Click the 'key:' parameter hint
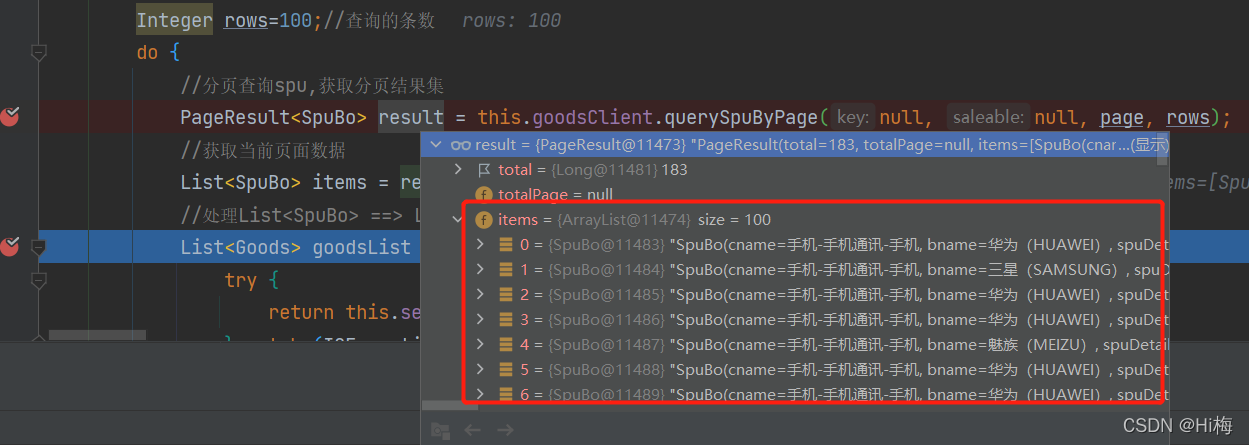The width and height of the screenshot is (1249, 445). 852,118
